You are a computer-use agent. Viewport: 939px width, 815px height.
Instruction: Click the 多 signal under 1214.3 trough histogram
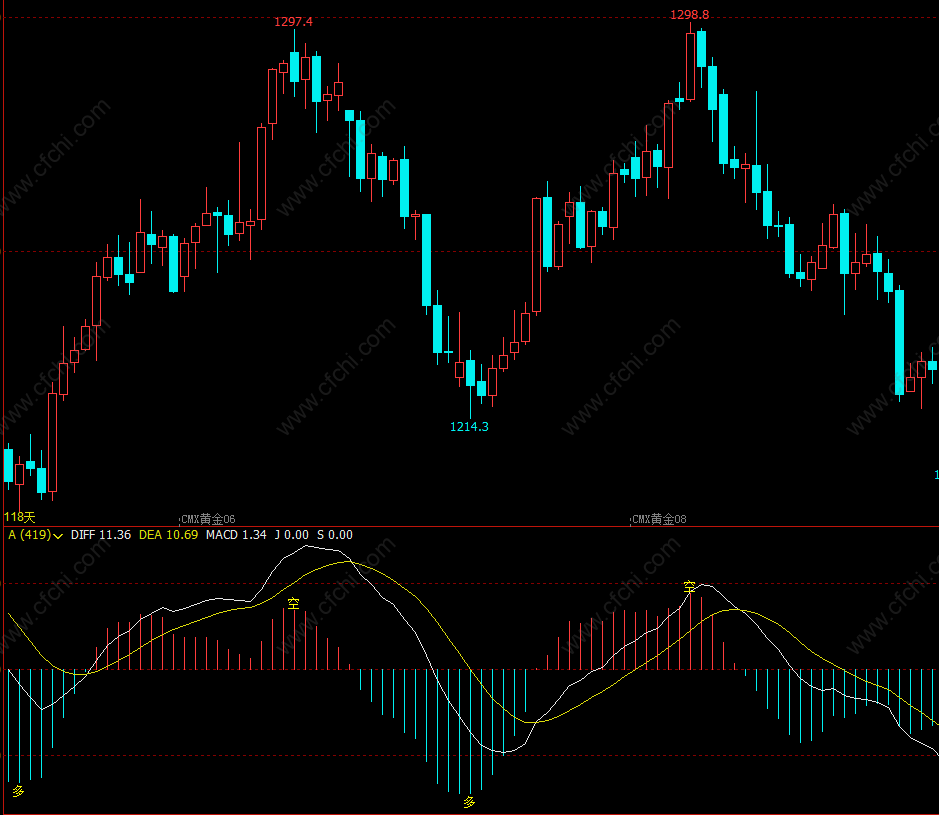tap(469, 802)
